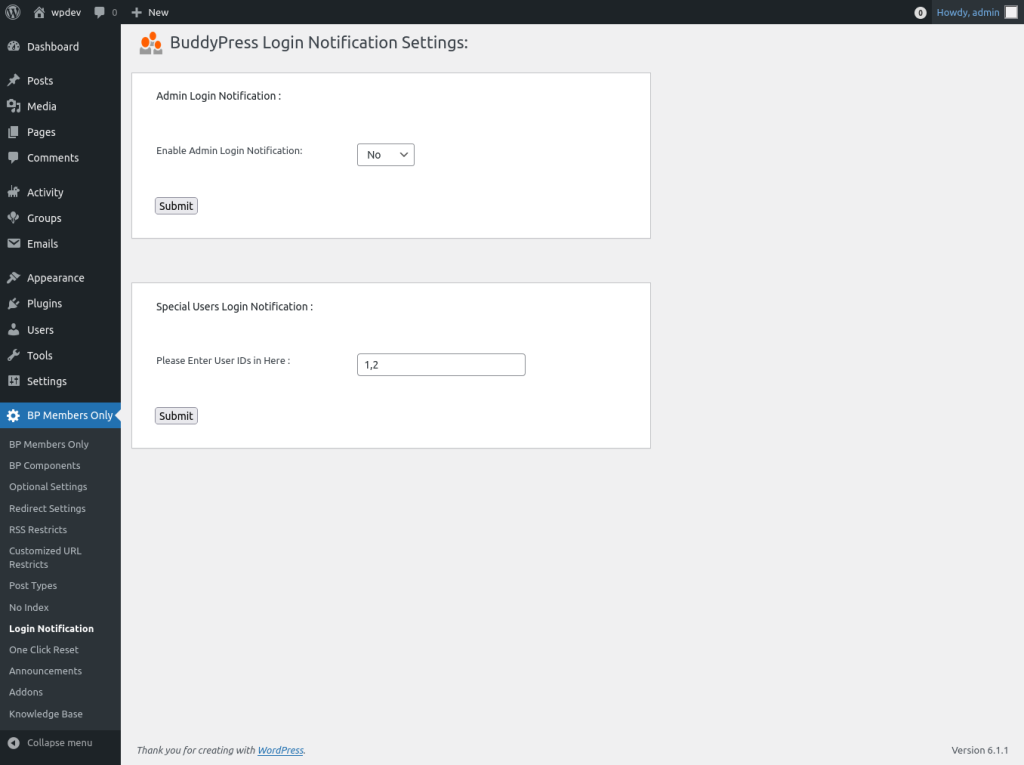Follow the WordPress link in the footer
1024x765 pixels.
point(280,750)
